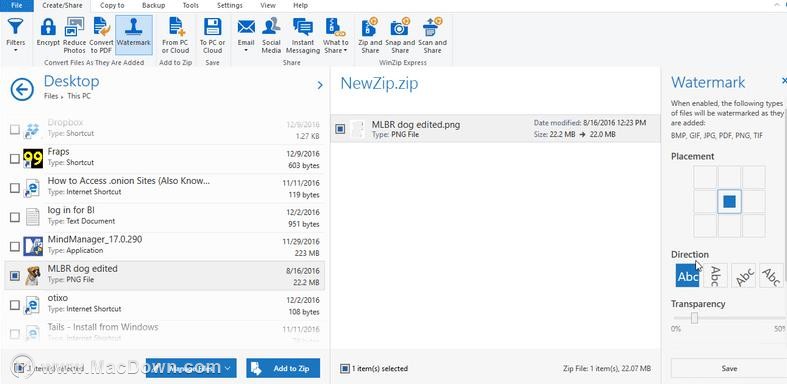Close the Watermark panel
The height and width of the screenshot is (384, 787).
[784, 80]
